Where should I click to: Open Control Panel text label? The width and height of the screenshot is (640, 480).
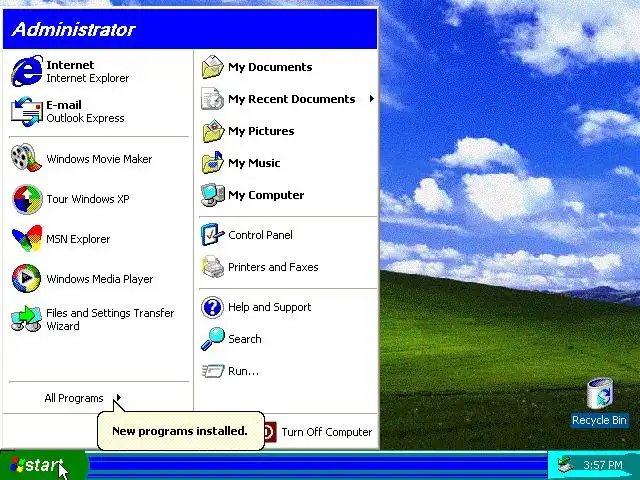point(260,235)
